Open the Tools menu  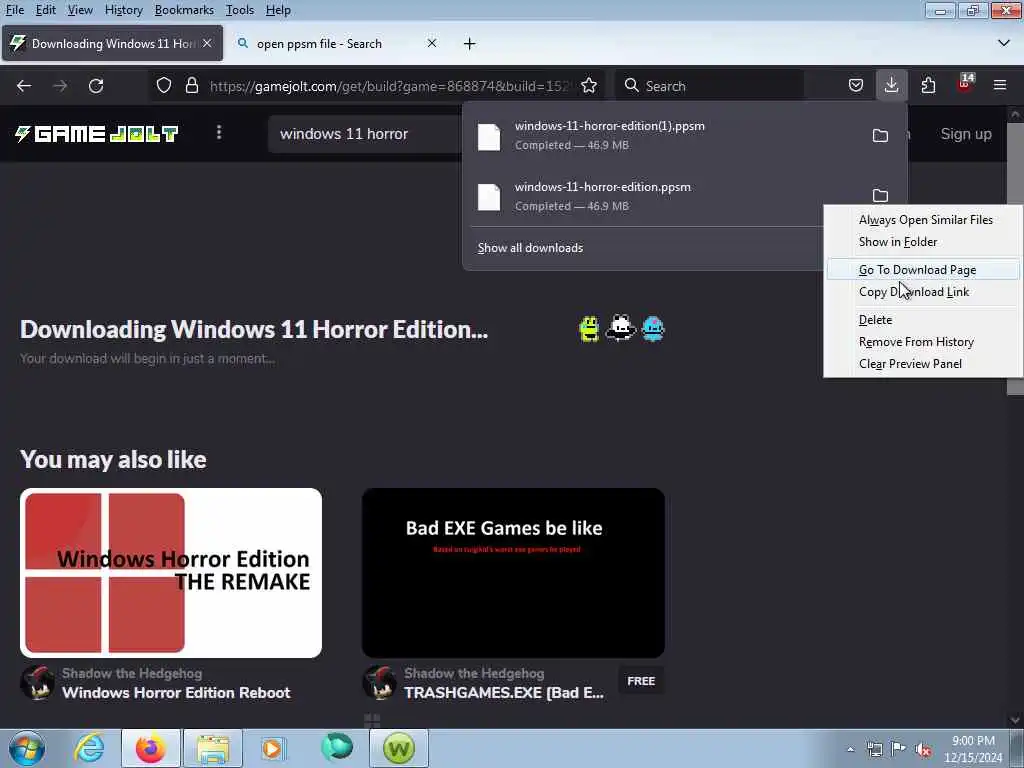coord(240,10)
